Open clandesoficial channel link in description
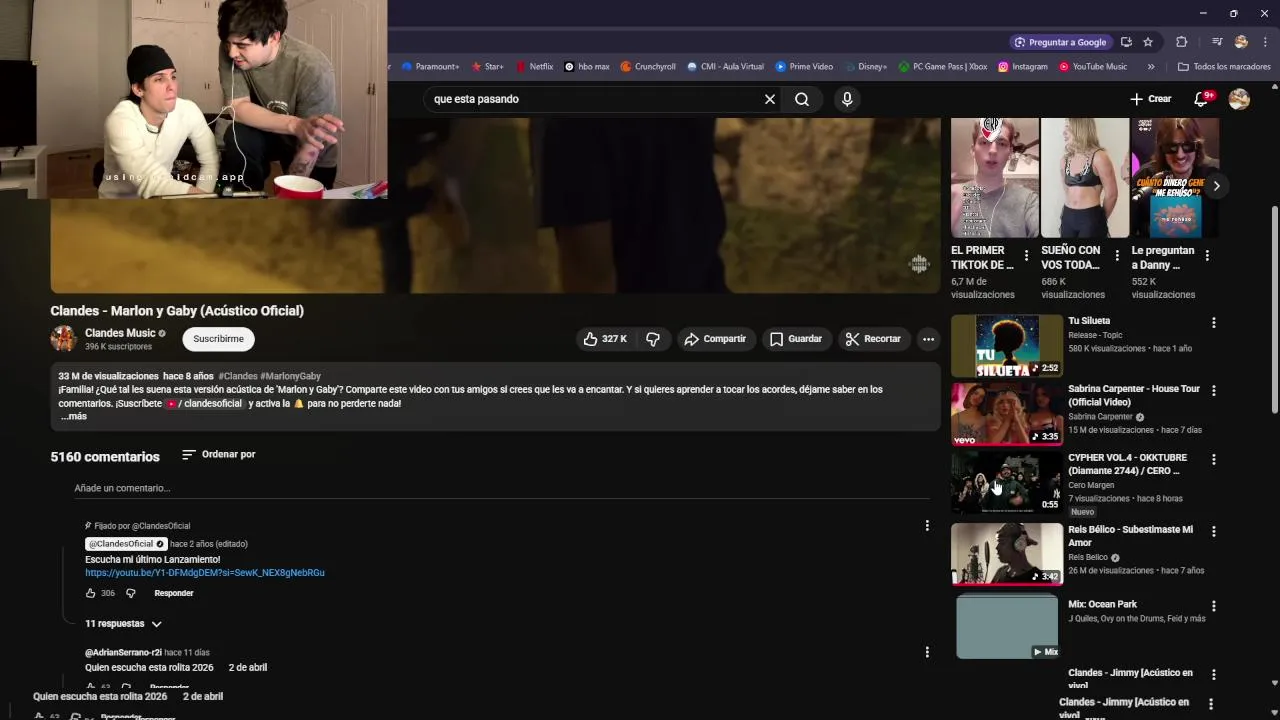 click(x=205, y=403)
